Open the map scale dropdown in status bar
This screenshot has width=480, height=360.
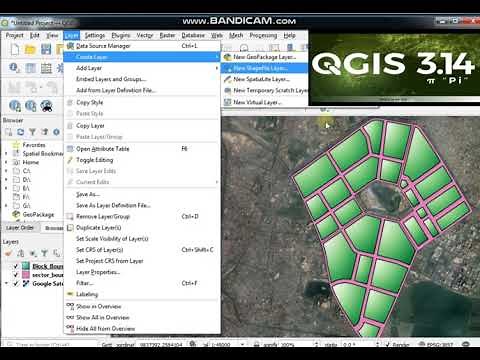coord(243,344)
